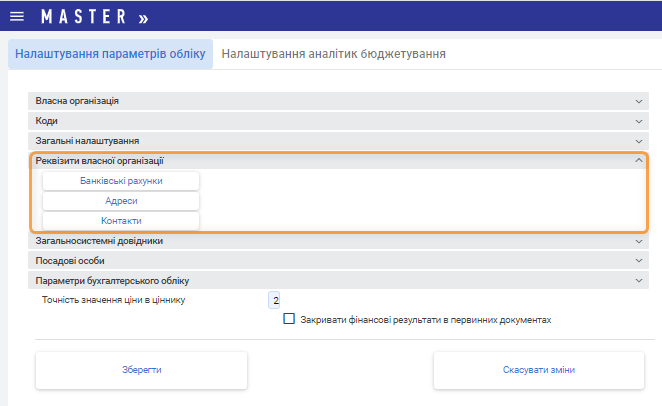The image size is (662, 406).
Task: Open Банківські рахунки
Action: (121, 181)
